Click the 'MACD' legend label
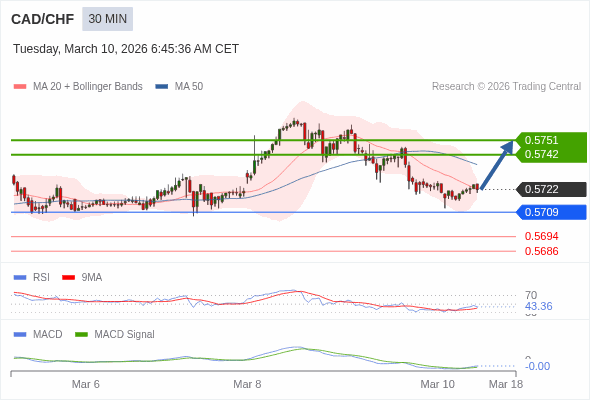This screenshot has height=400, width=590. (48, 335)
